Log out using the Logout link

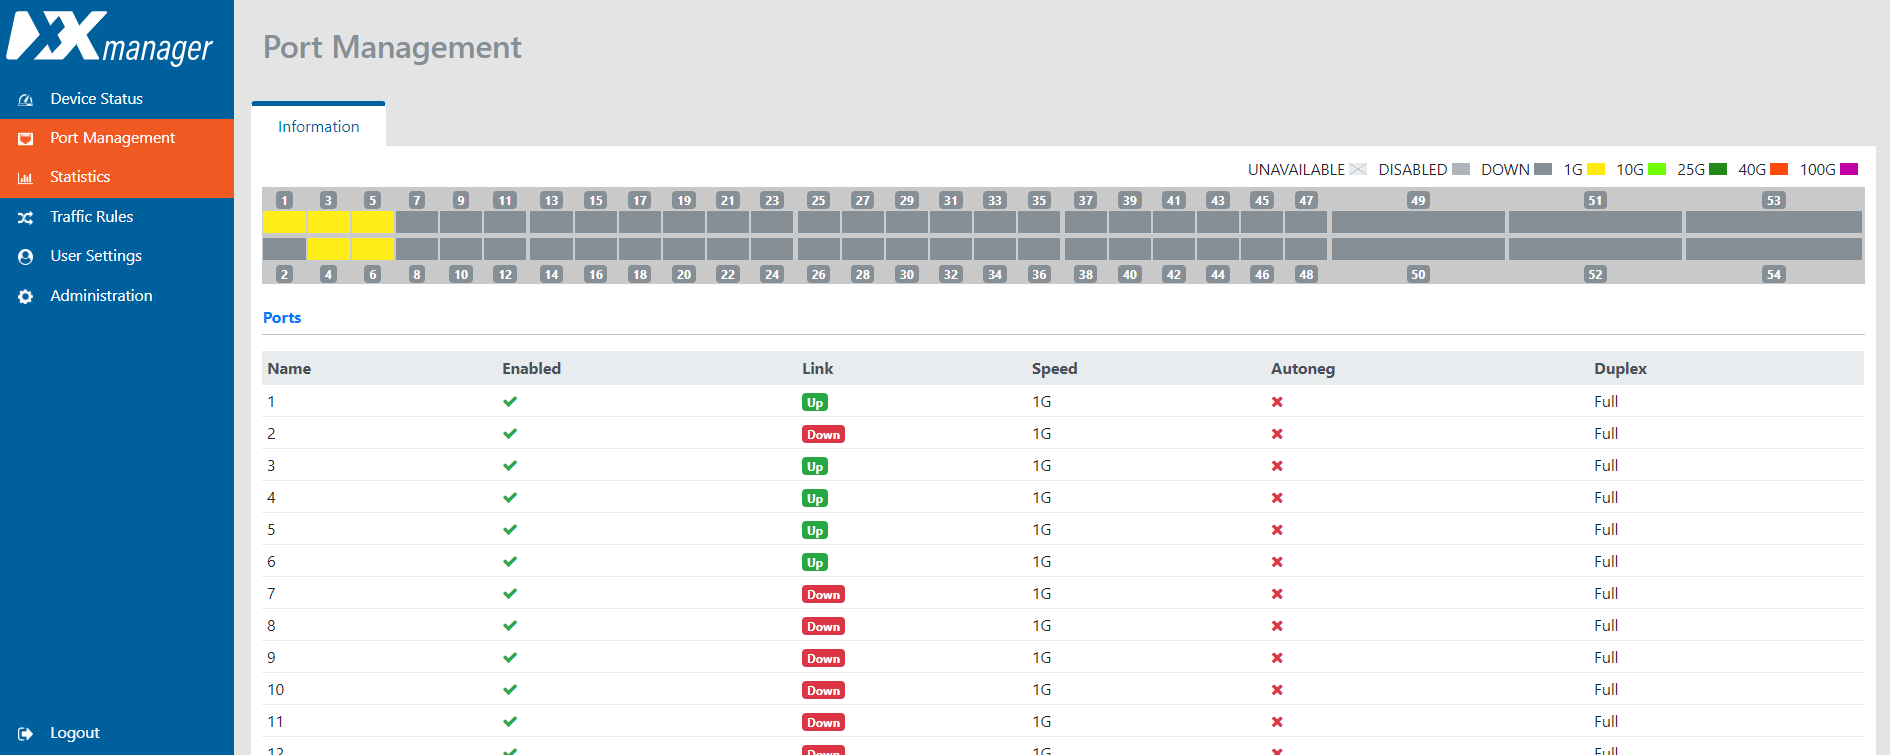75,733
